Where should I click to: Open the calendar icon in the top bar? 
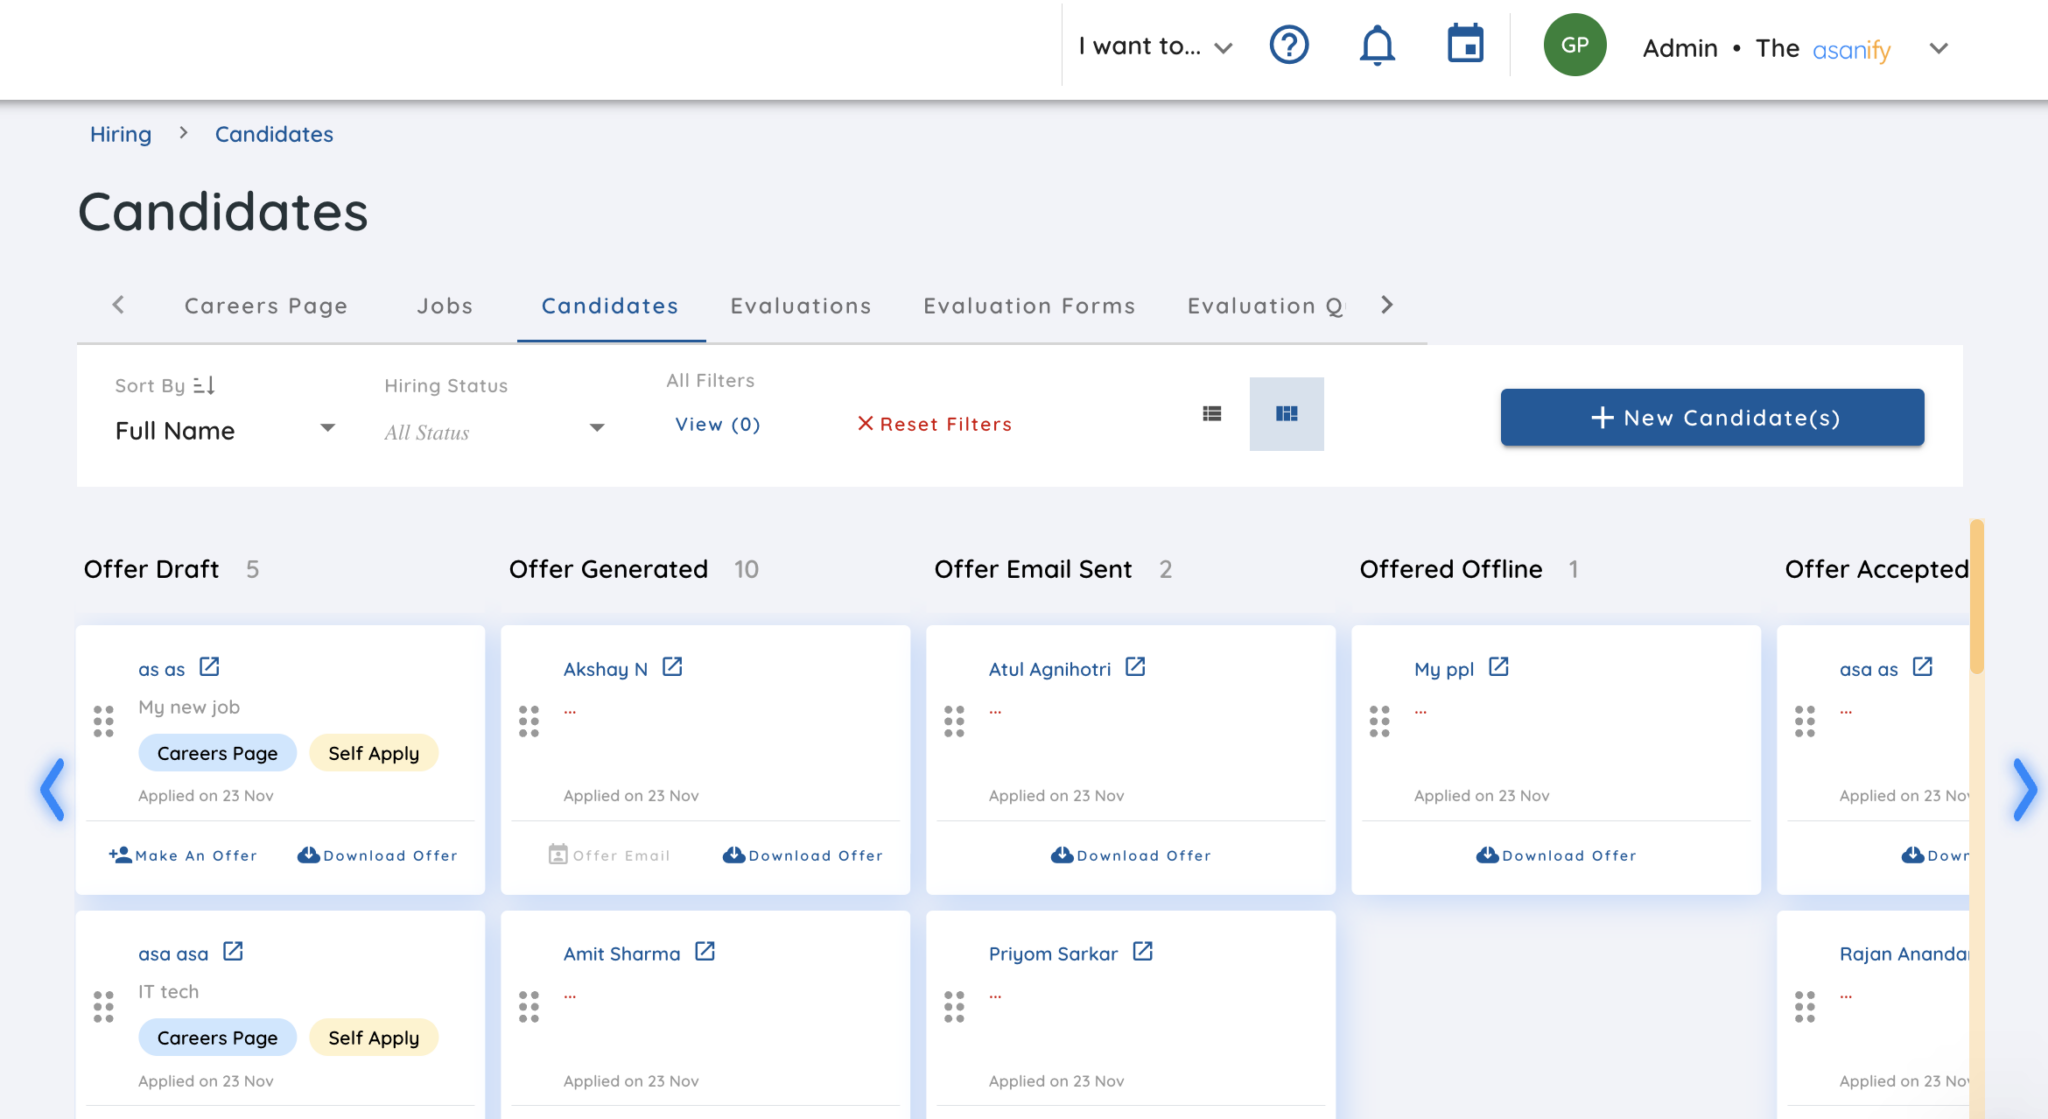tap(1464, 45)
